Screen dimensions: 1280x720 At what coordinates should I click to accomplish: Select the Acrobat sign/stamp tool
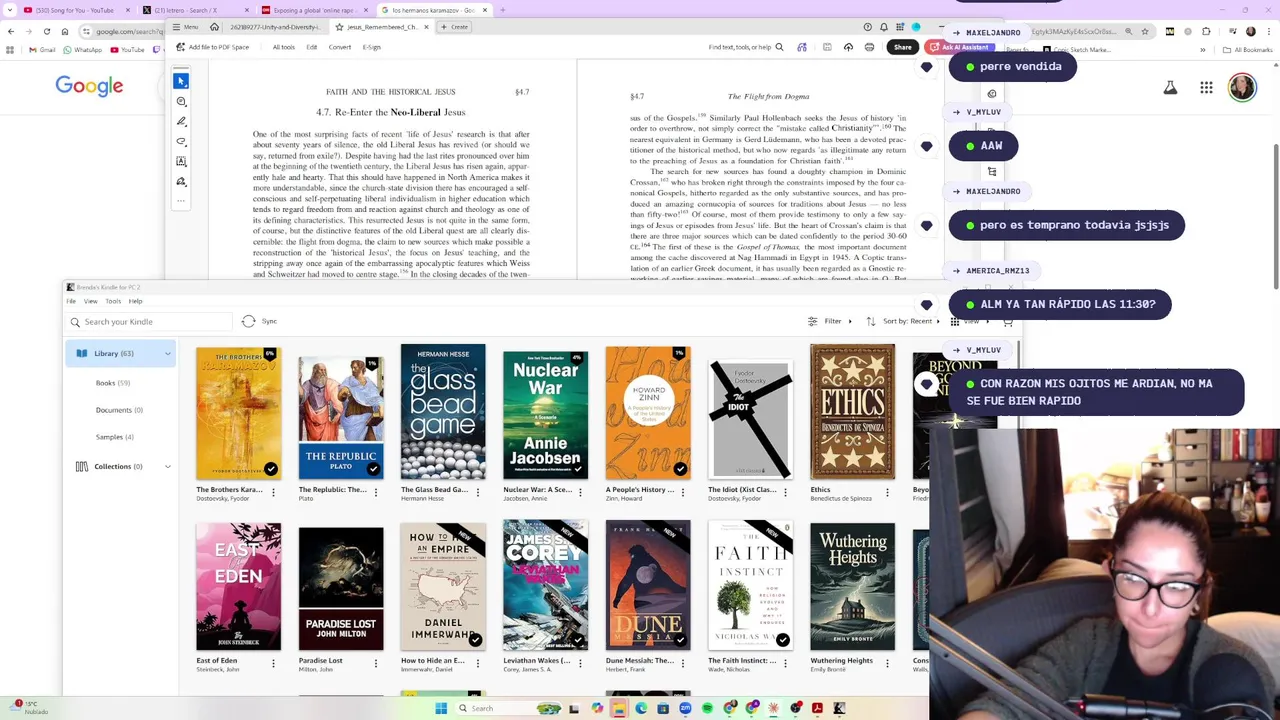[x=181, y=181]
